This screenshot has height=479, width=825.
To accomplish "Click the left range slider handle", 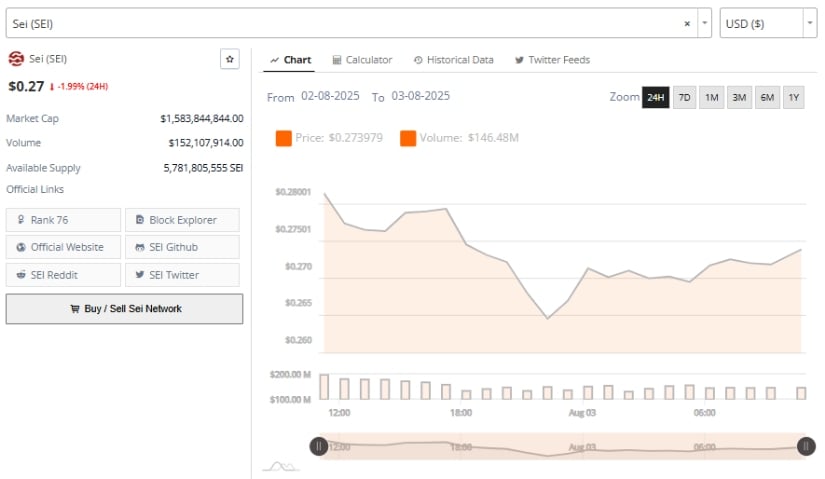I will [x=318, y=447].
